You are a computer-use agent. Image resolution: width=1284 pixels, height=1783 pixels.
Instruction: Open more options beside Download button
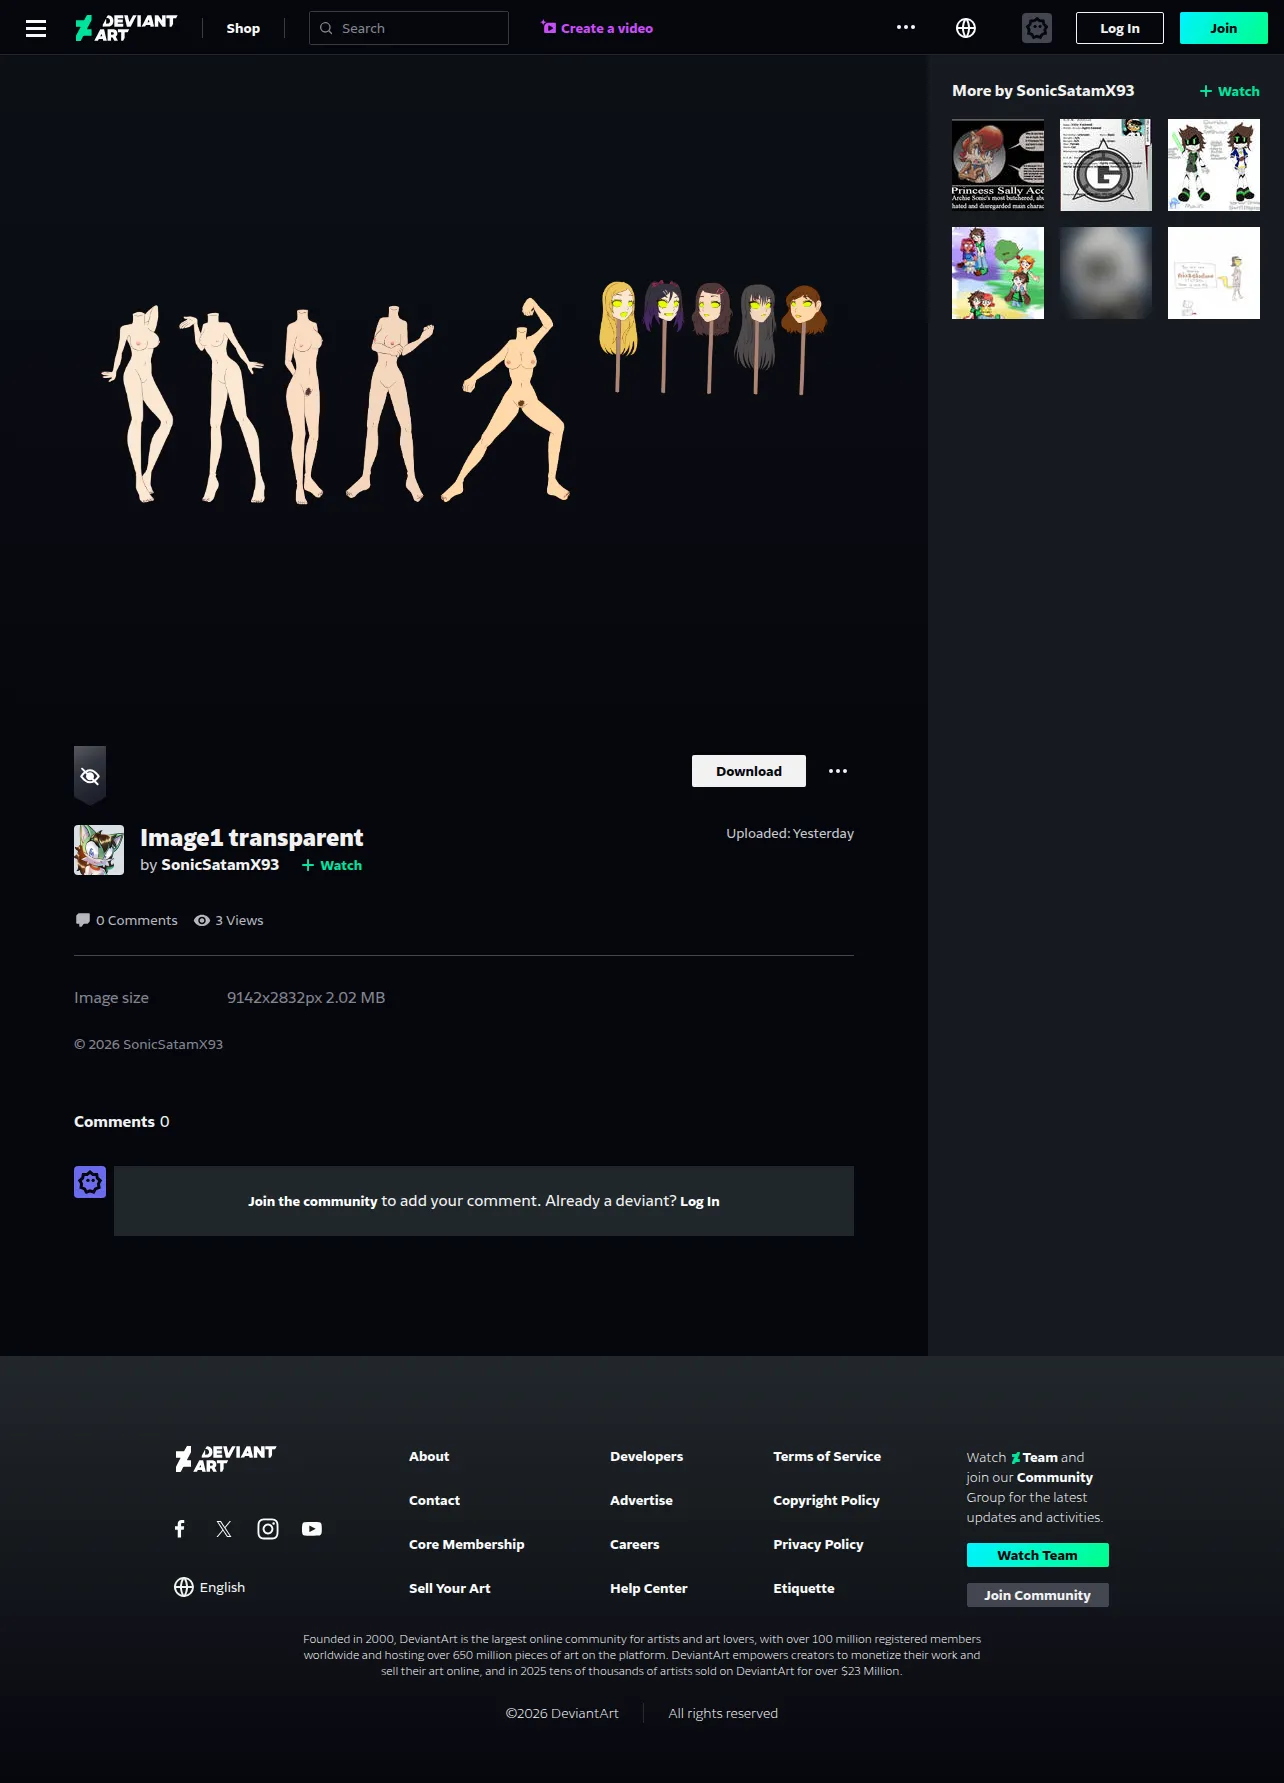pos(838,771)
